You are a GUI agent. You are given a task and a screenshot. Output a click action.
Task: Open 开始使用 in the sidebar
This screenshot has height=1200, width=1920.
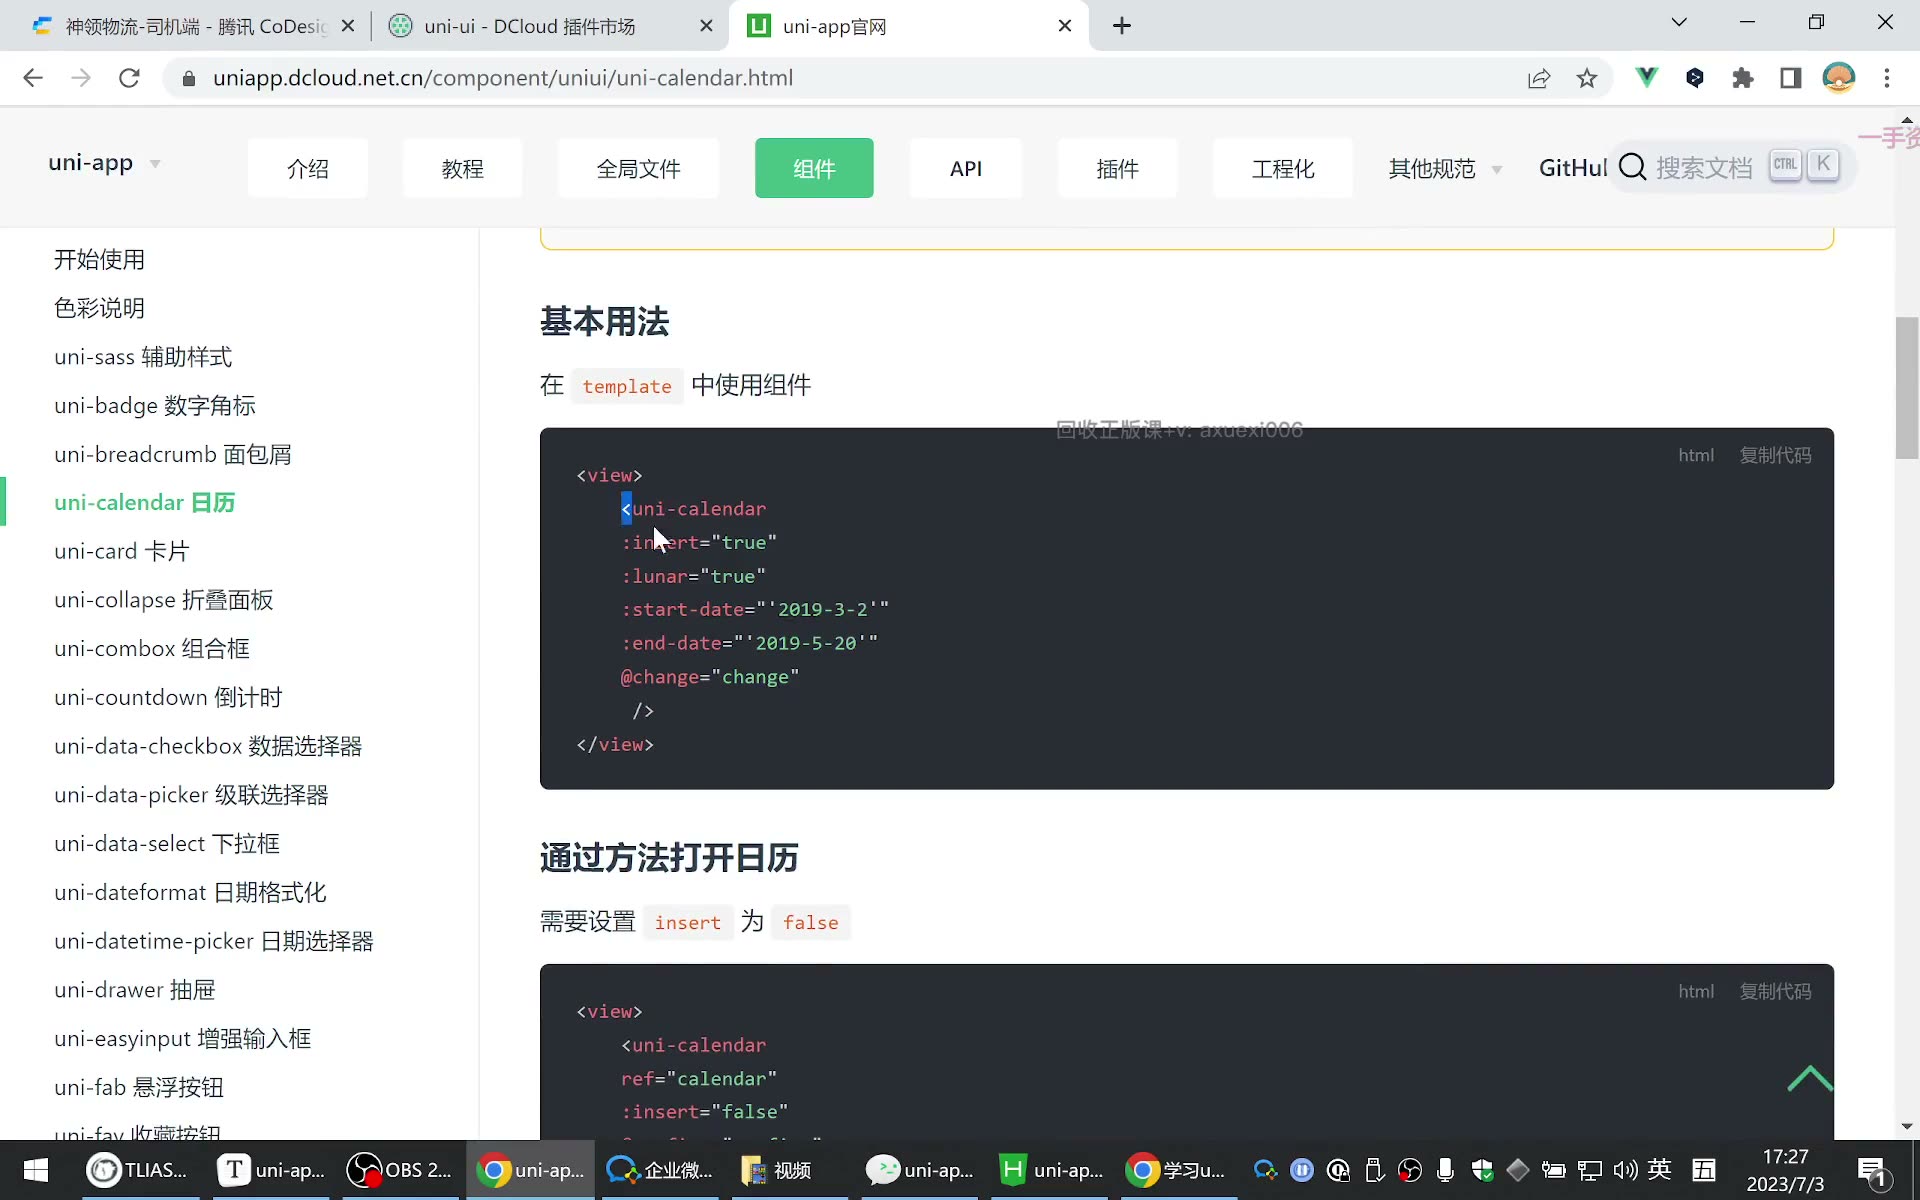pos(100,260)
